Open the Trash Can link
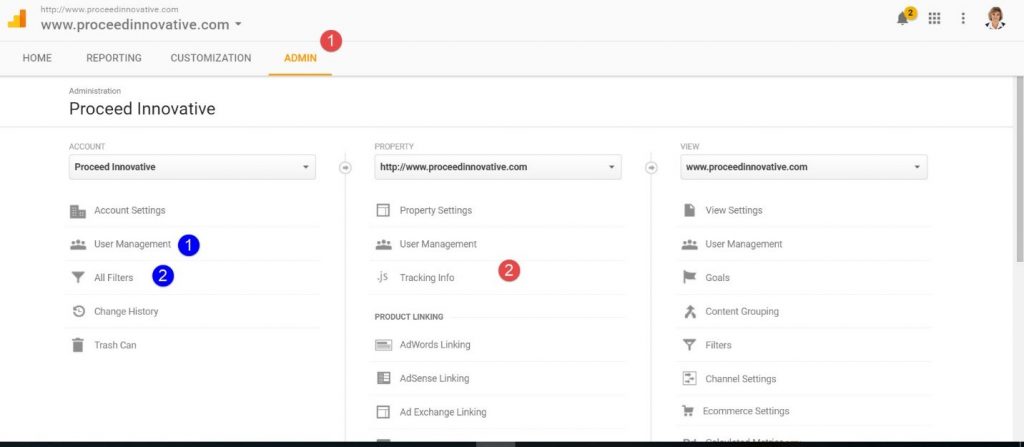1024x447 pixels. click(x=115, y=345)
